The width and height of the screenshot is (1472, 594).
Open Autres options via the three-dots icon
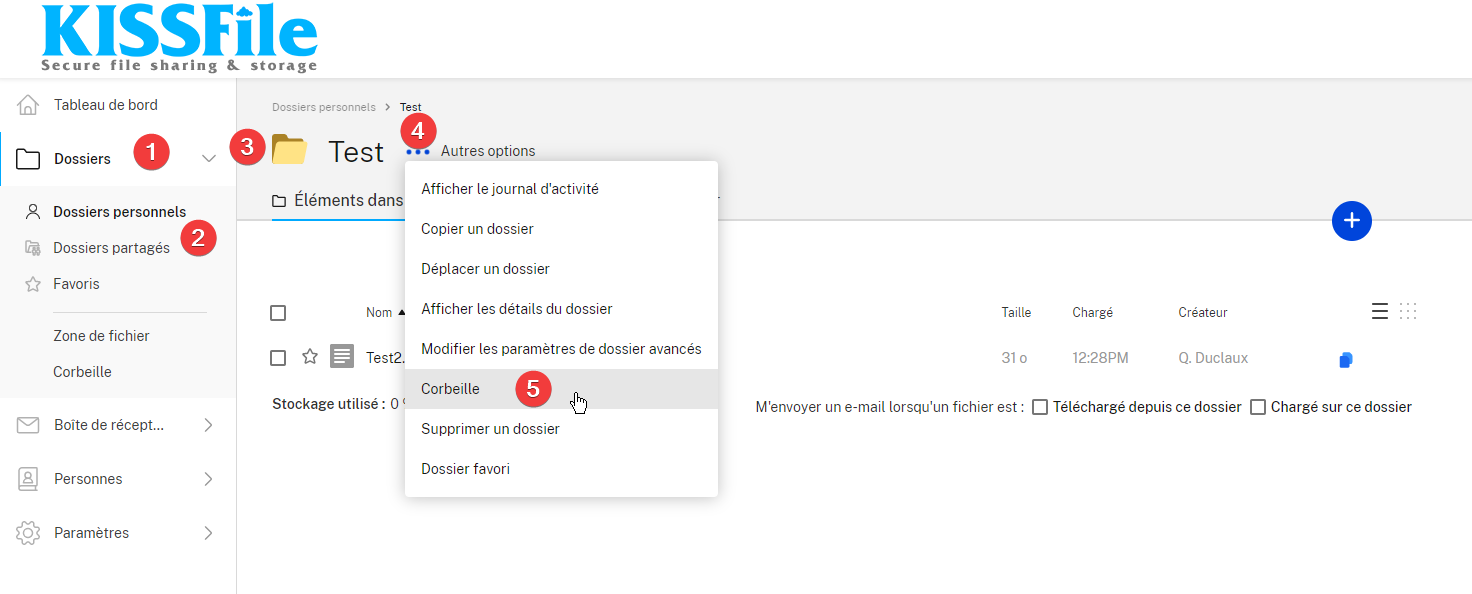tap(418, 152)
